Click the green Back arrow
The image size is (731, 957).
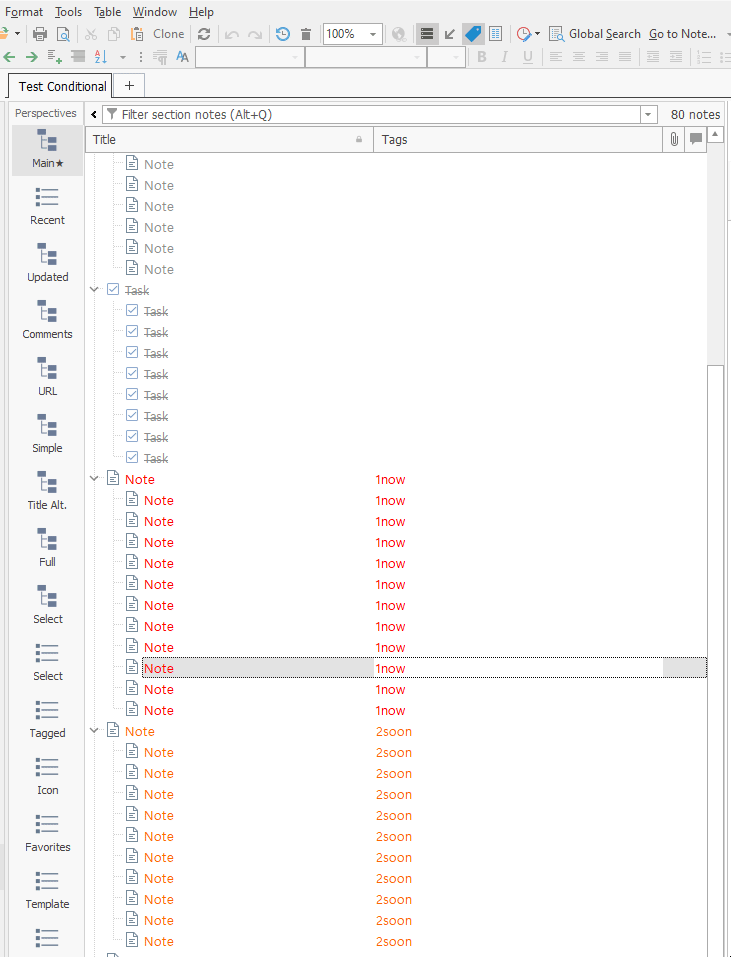[9, 57]
